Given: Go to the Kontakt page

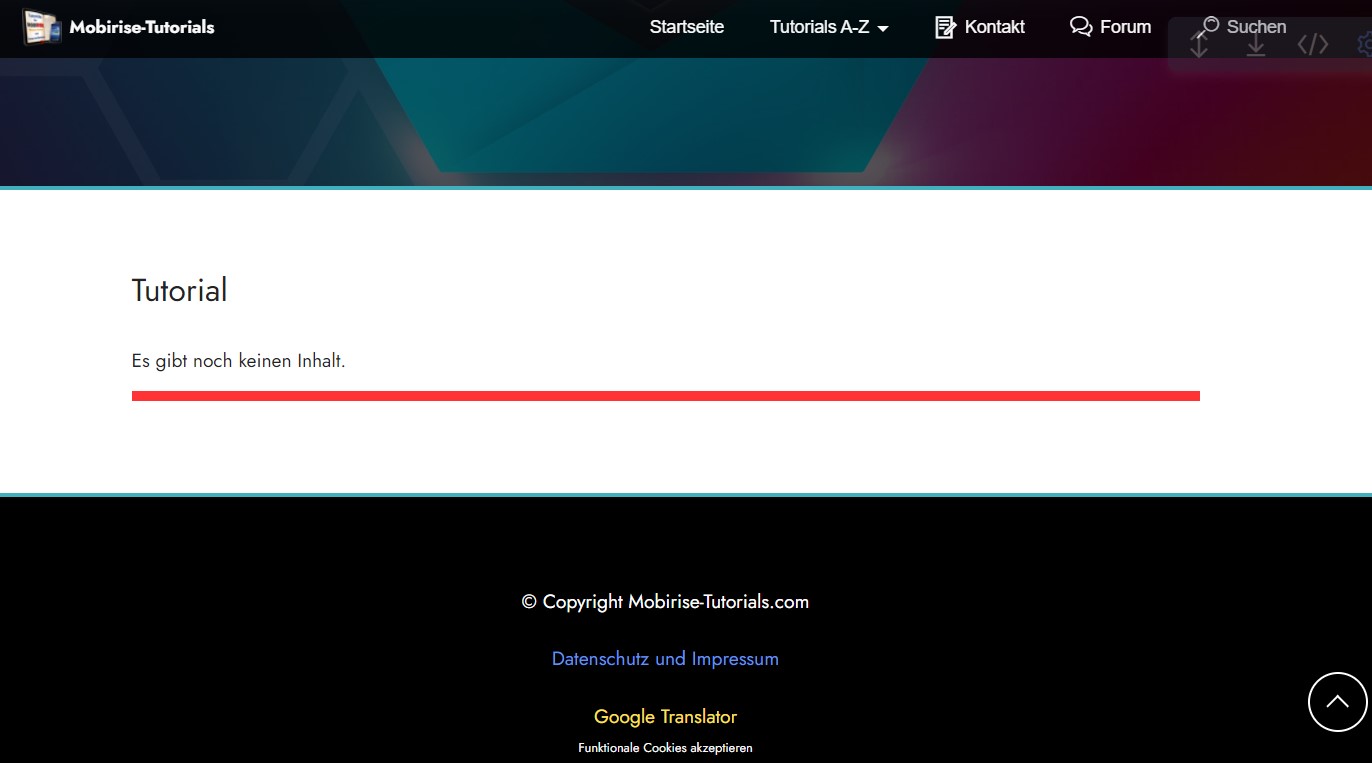Looking at the screenshot, I should tap(994, 27).
